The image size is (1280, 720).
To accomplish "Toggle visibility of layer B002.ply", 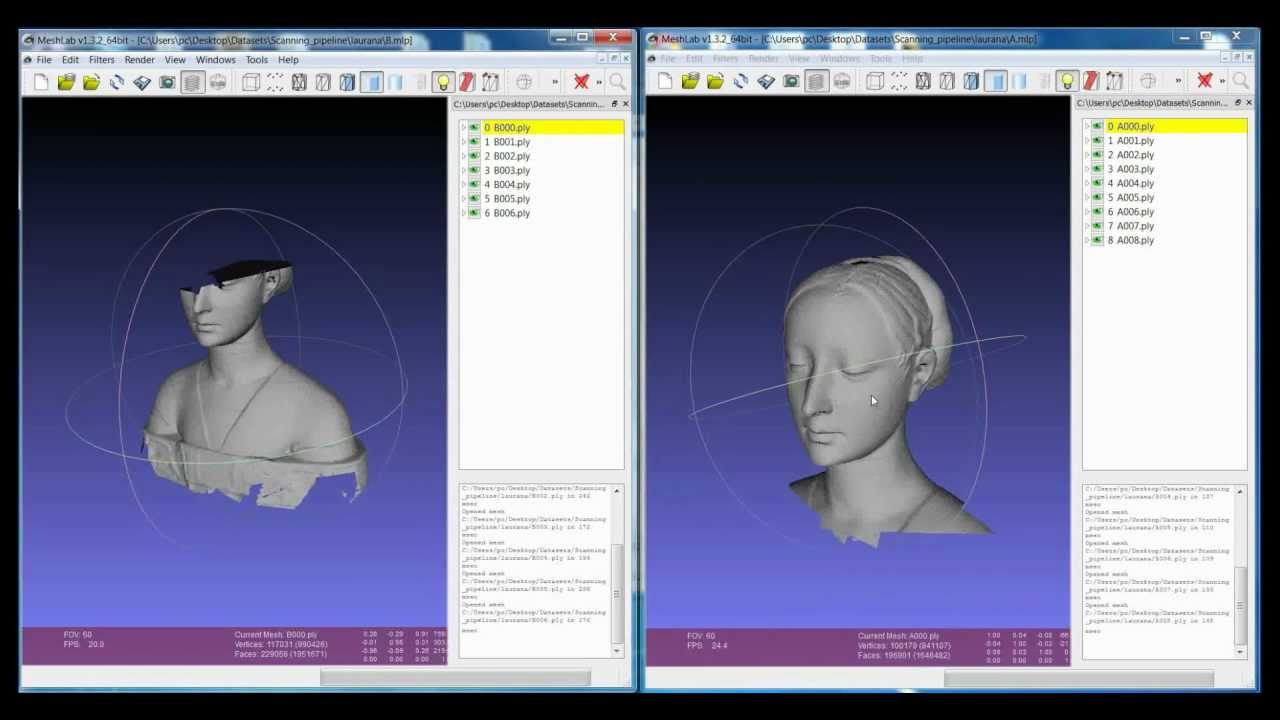I will click(474, 156).
